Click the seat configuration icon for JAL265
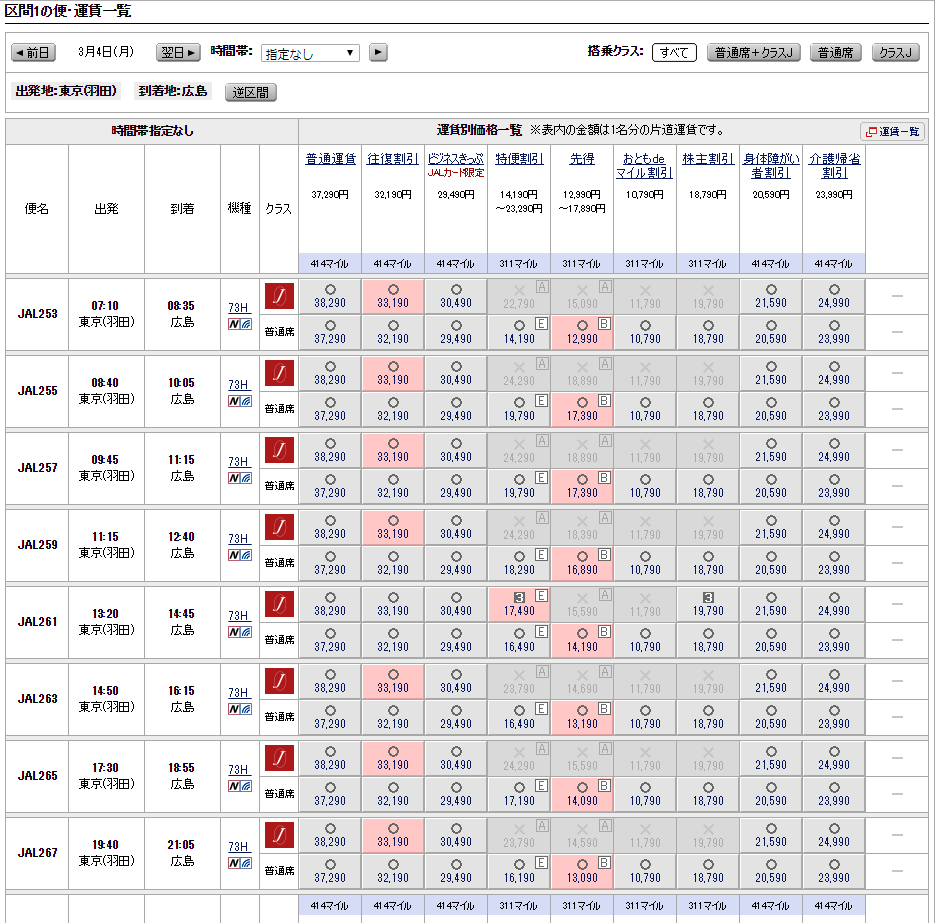This screenshot has height=923, width=942. [x=240, y=786]
